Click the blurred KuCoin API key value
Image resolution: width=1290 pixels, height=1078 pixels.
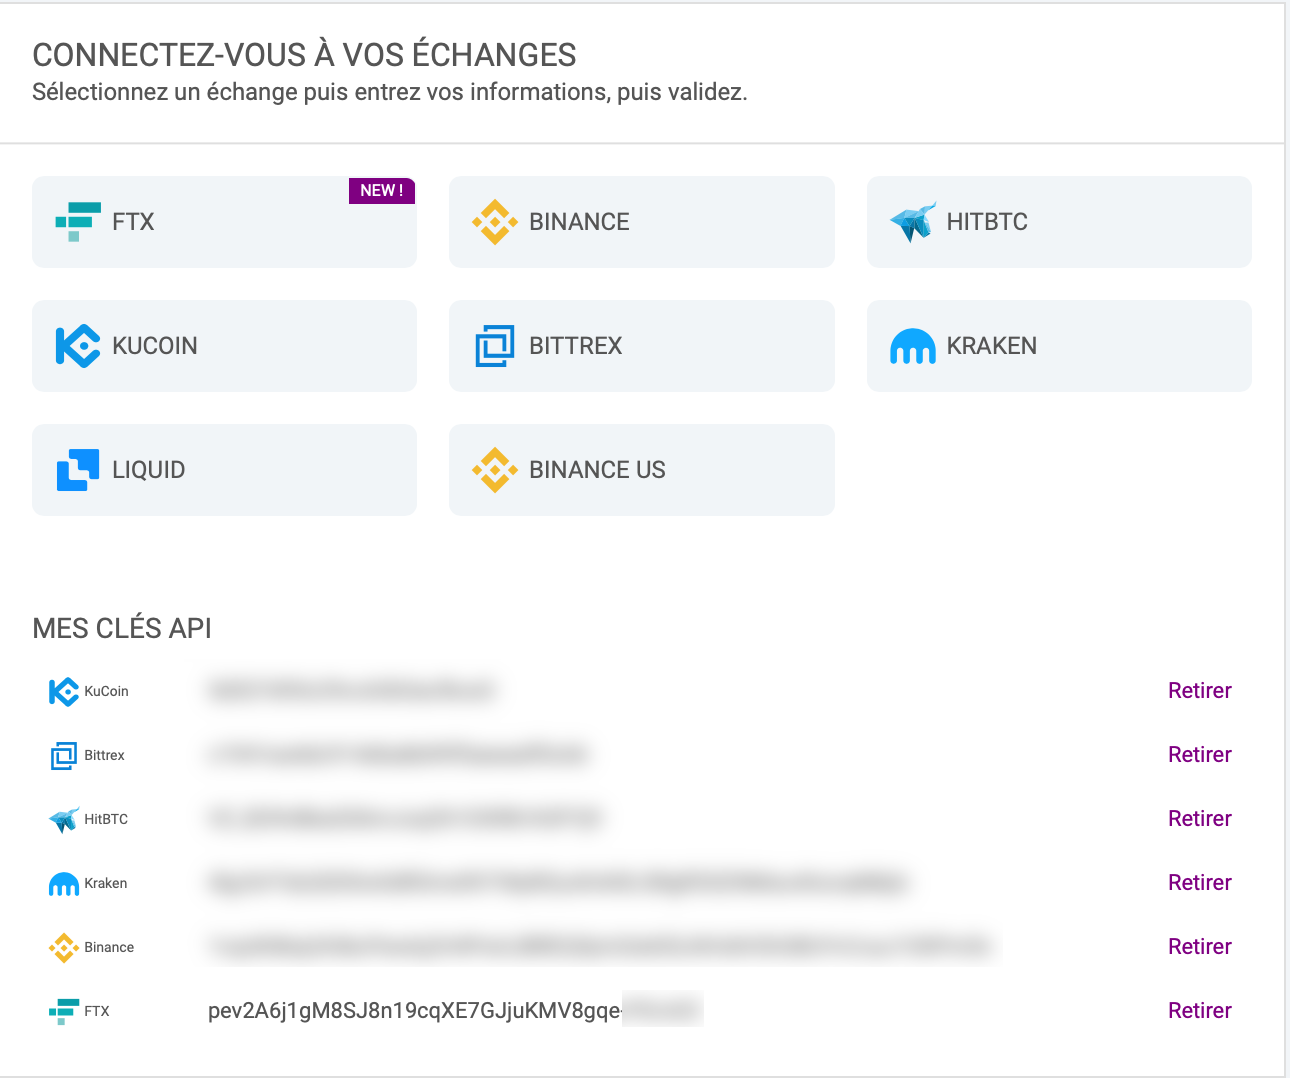[351, 691]
